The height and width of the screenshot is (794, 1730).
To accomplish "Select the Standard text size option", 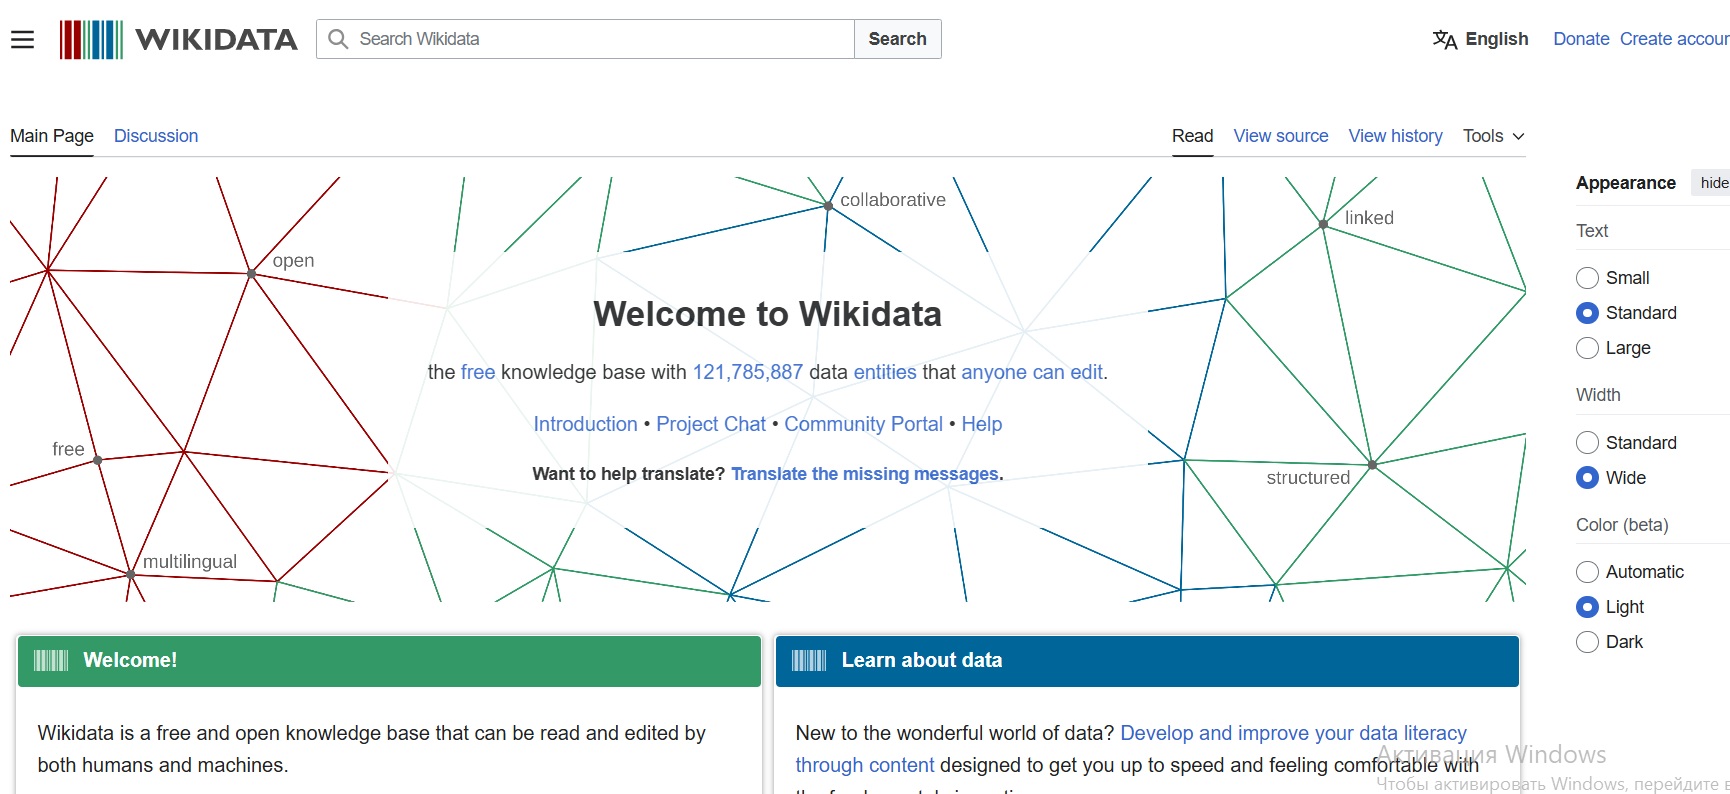I will coord(1587,313).
